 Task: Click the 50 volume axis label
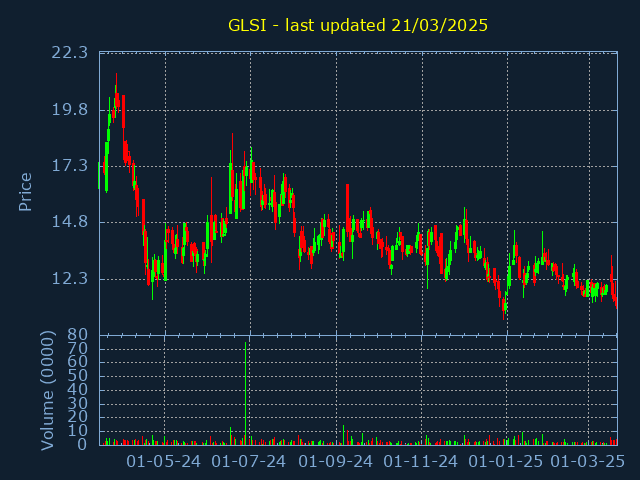pyautogui.click(x=77, y=376)
